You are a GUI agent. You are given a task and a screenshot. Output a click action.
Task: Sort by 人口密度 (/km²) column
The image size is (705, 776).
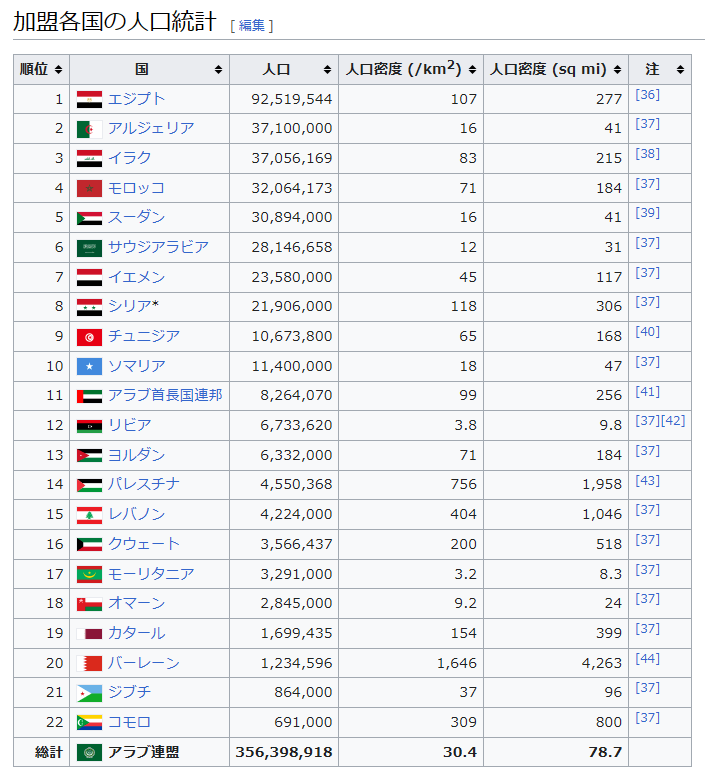(410, 70)
